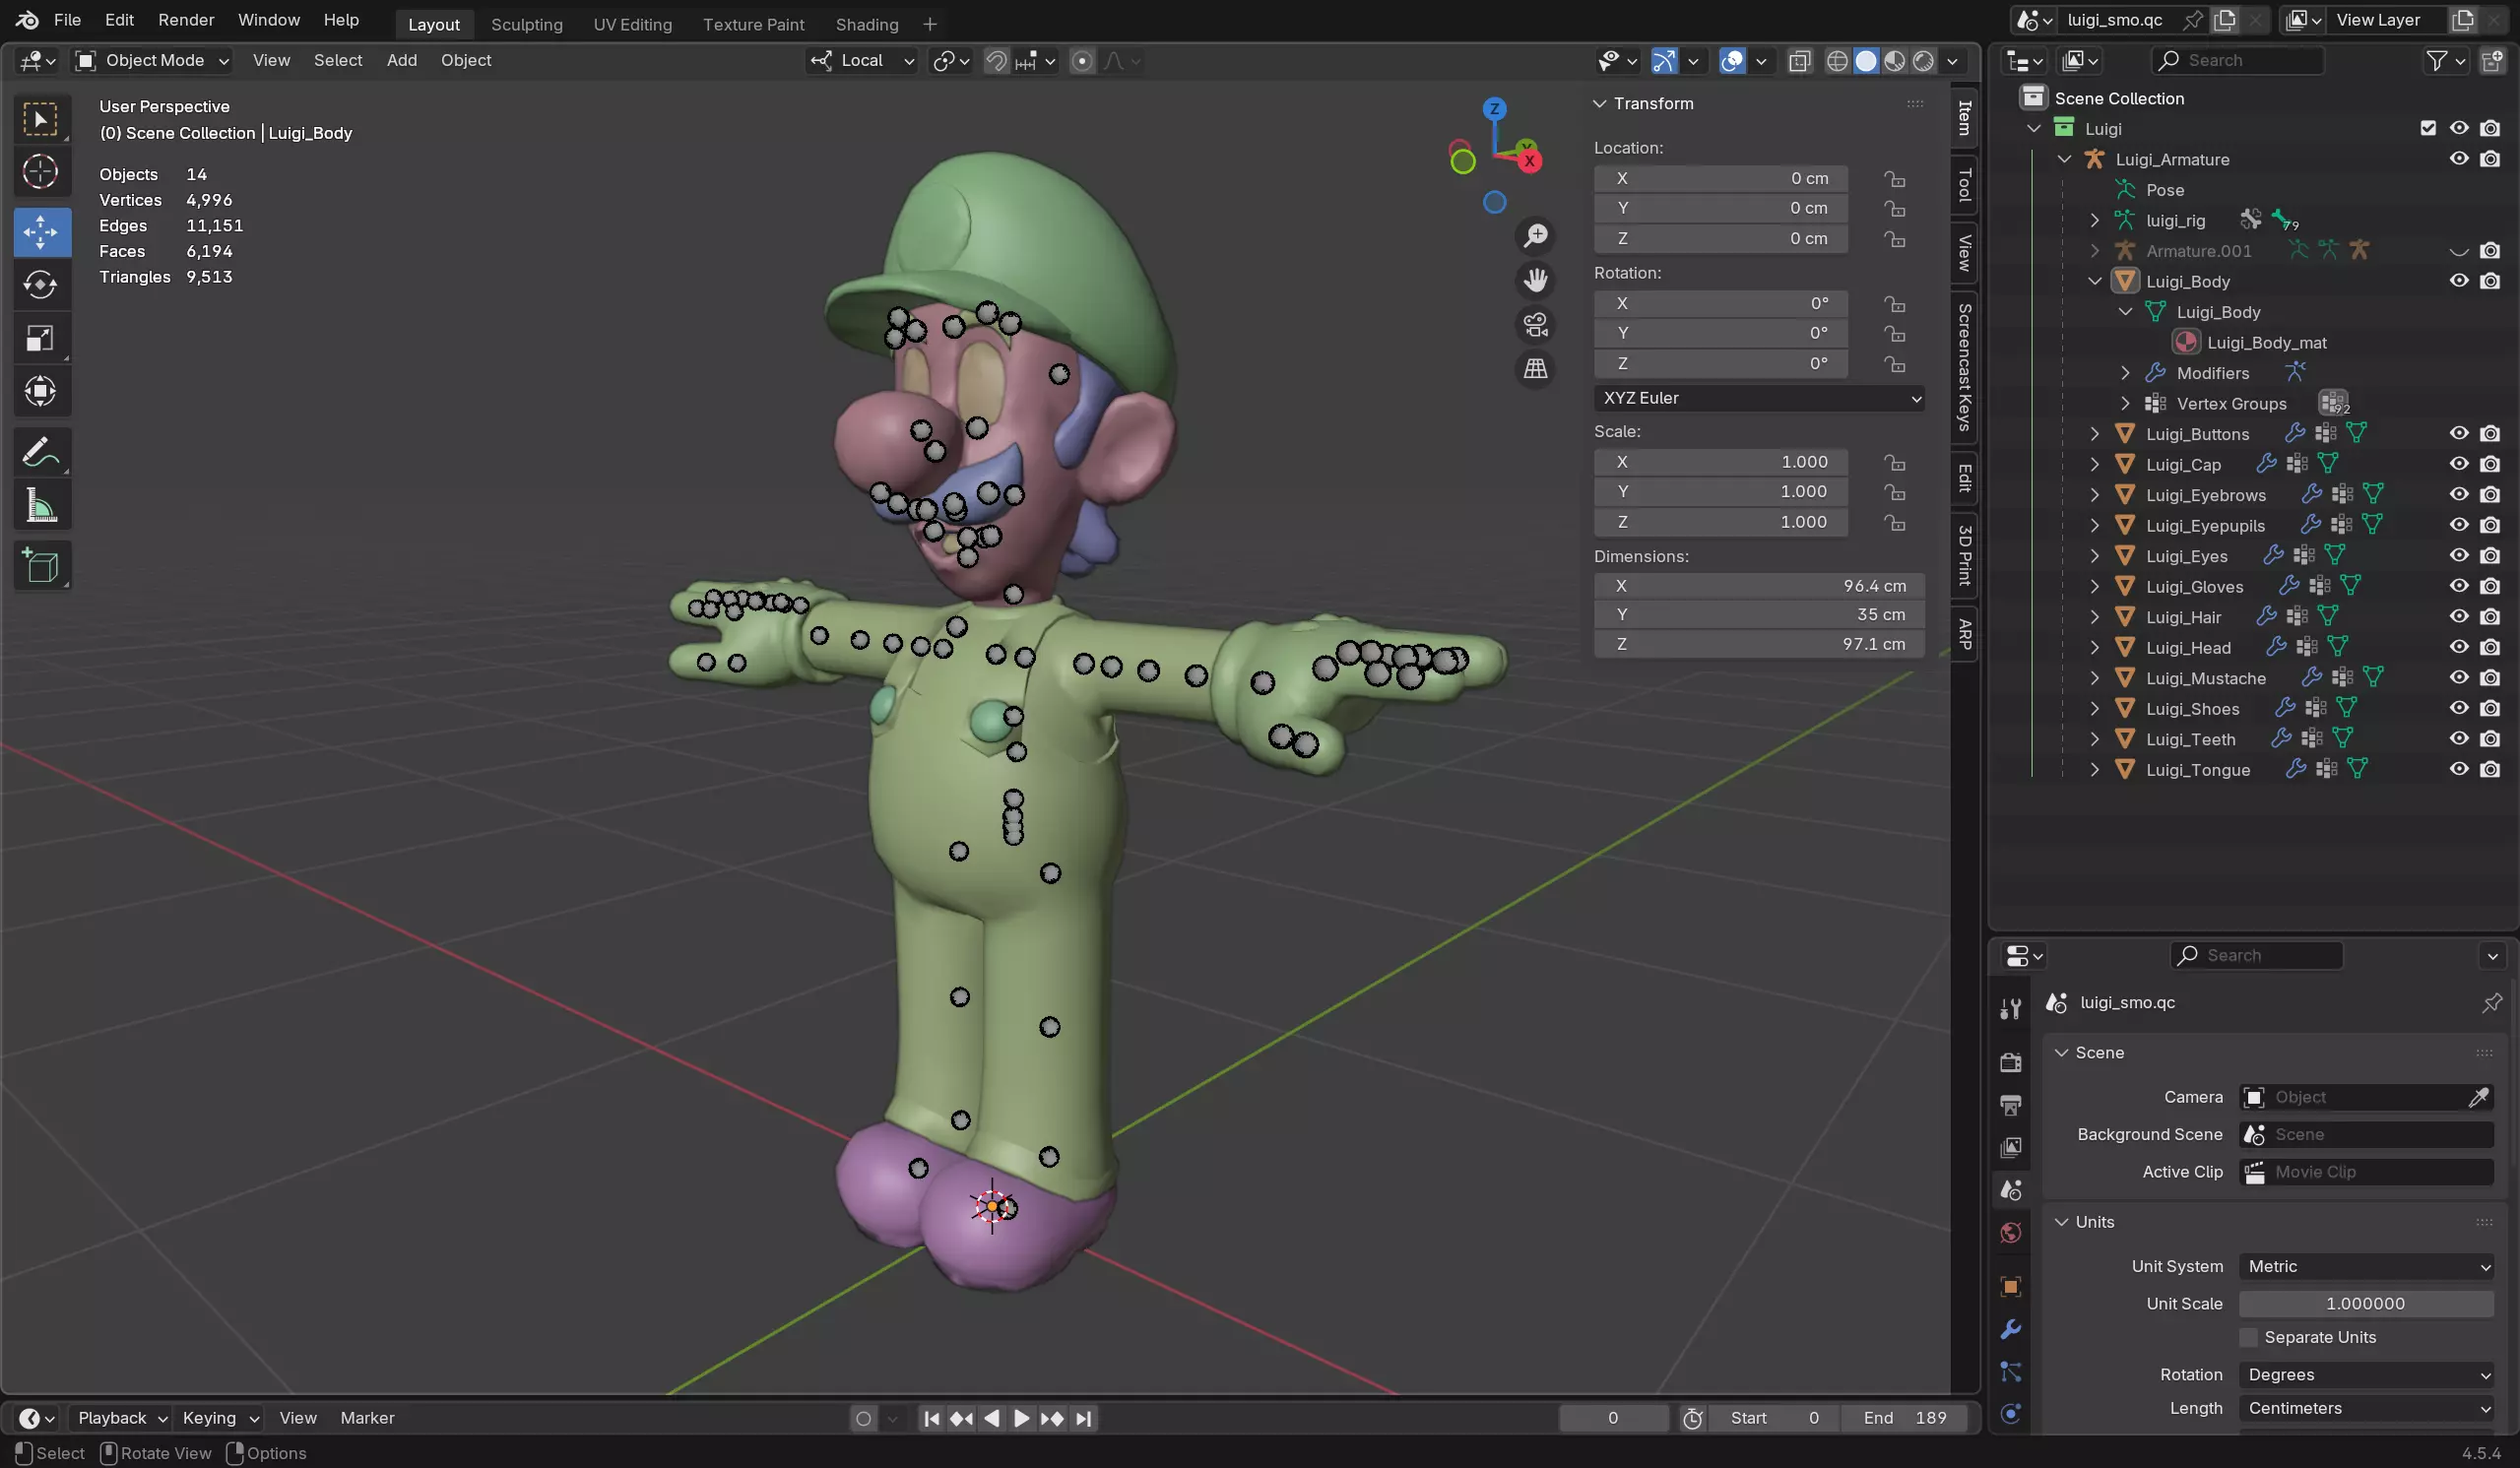Switch to the Sculpting workspace tab
The height and width of the screenshot is (1468, 2520).
click(x=526, y=24)
